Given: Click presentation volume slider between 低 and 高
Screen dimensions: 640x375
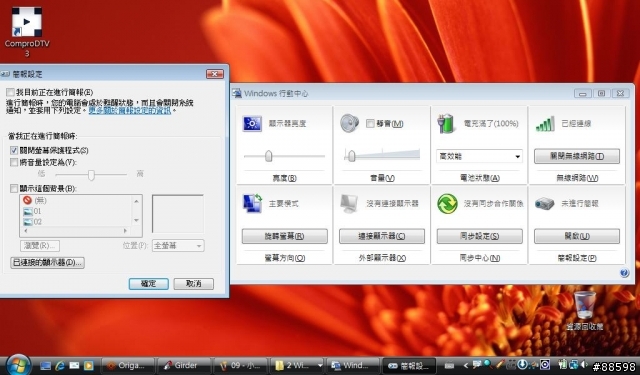Looking at the screenshot, I should [91, 175].
